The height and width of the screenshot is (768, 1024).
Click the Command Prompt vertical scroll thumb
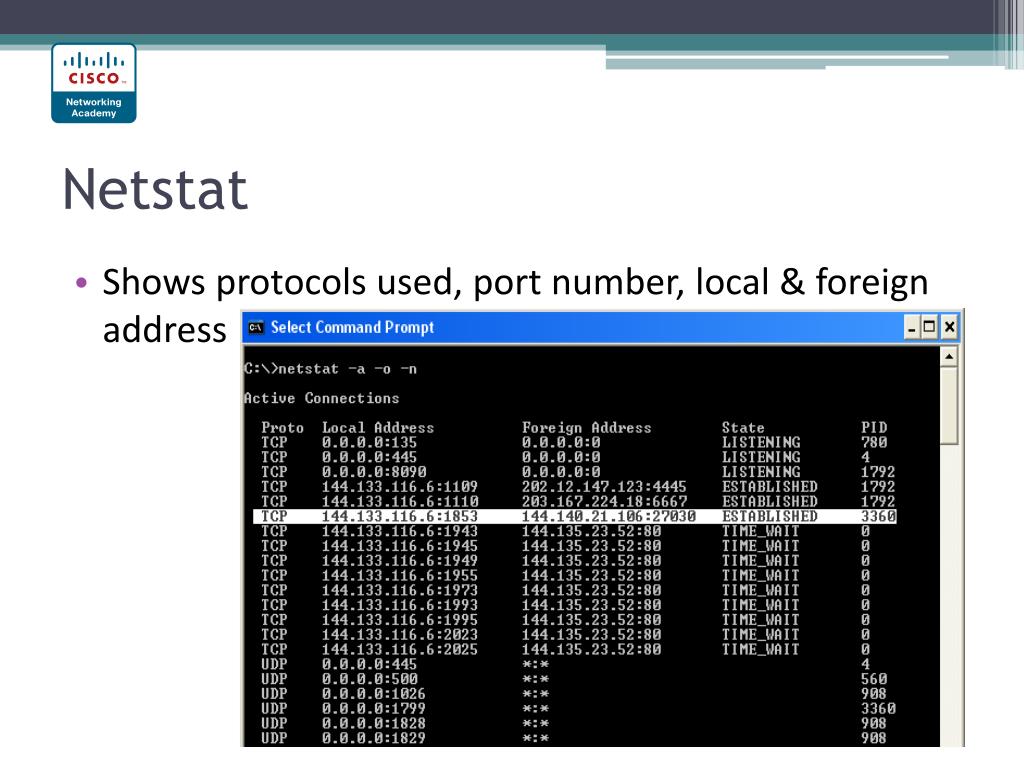pos(949,406)
